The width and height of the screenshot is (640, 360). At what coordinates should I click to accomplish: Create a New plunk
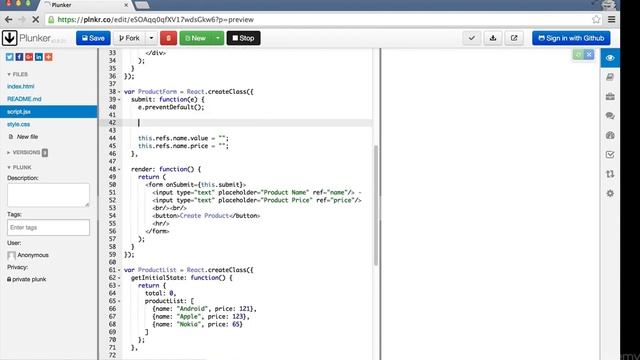click(x=196, y=38)
